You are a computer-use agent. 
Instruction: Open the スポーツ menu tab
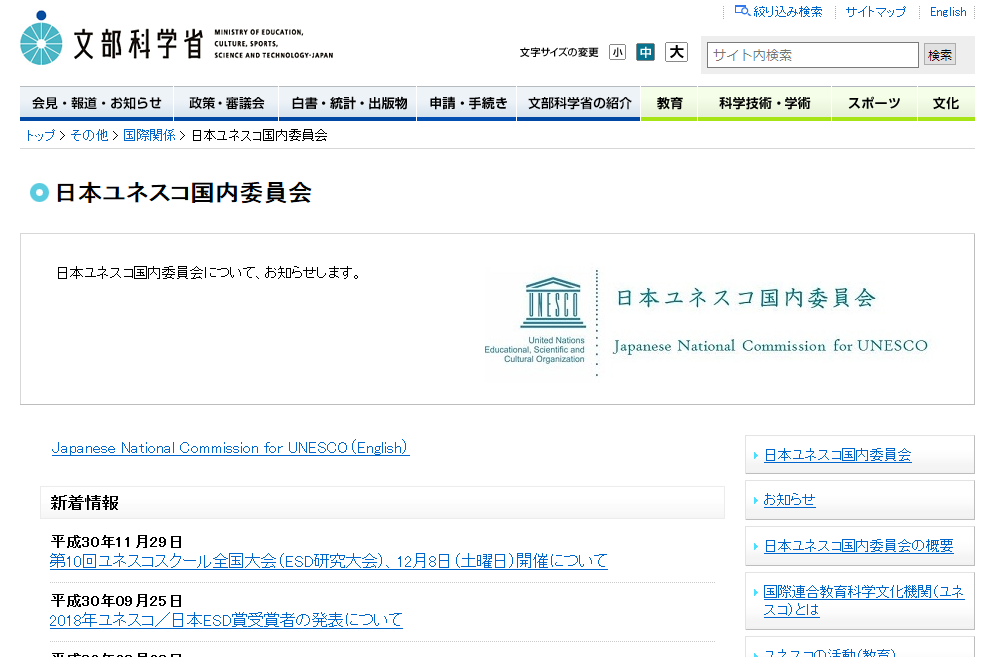(874, 103)
